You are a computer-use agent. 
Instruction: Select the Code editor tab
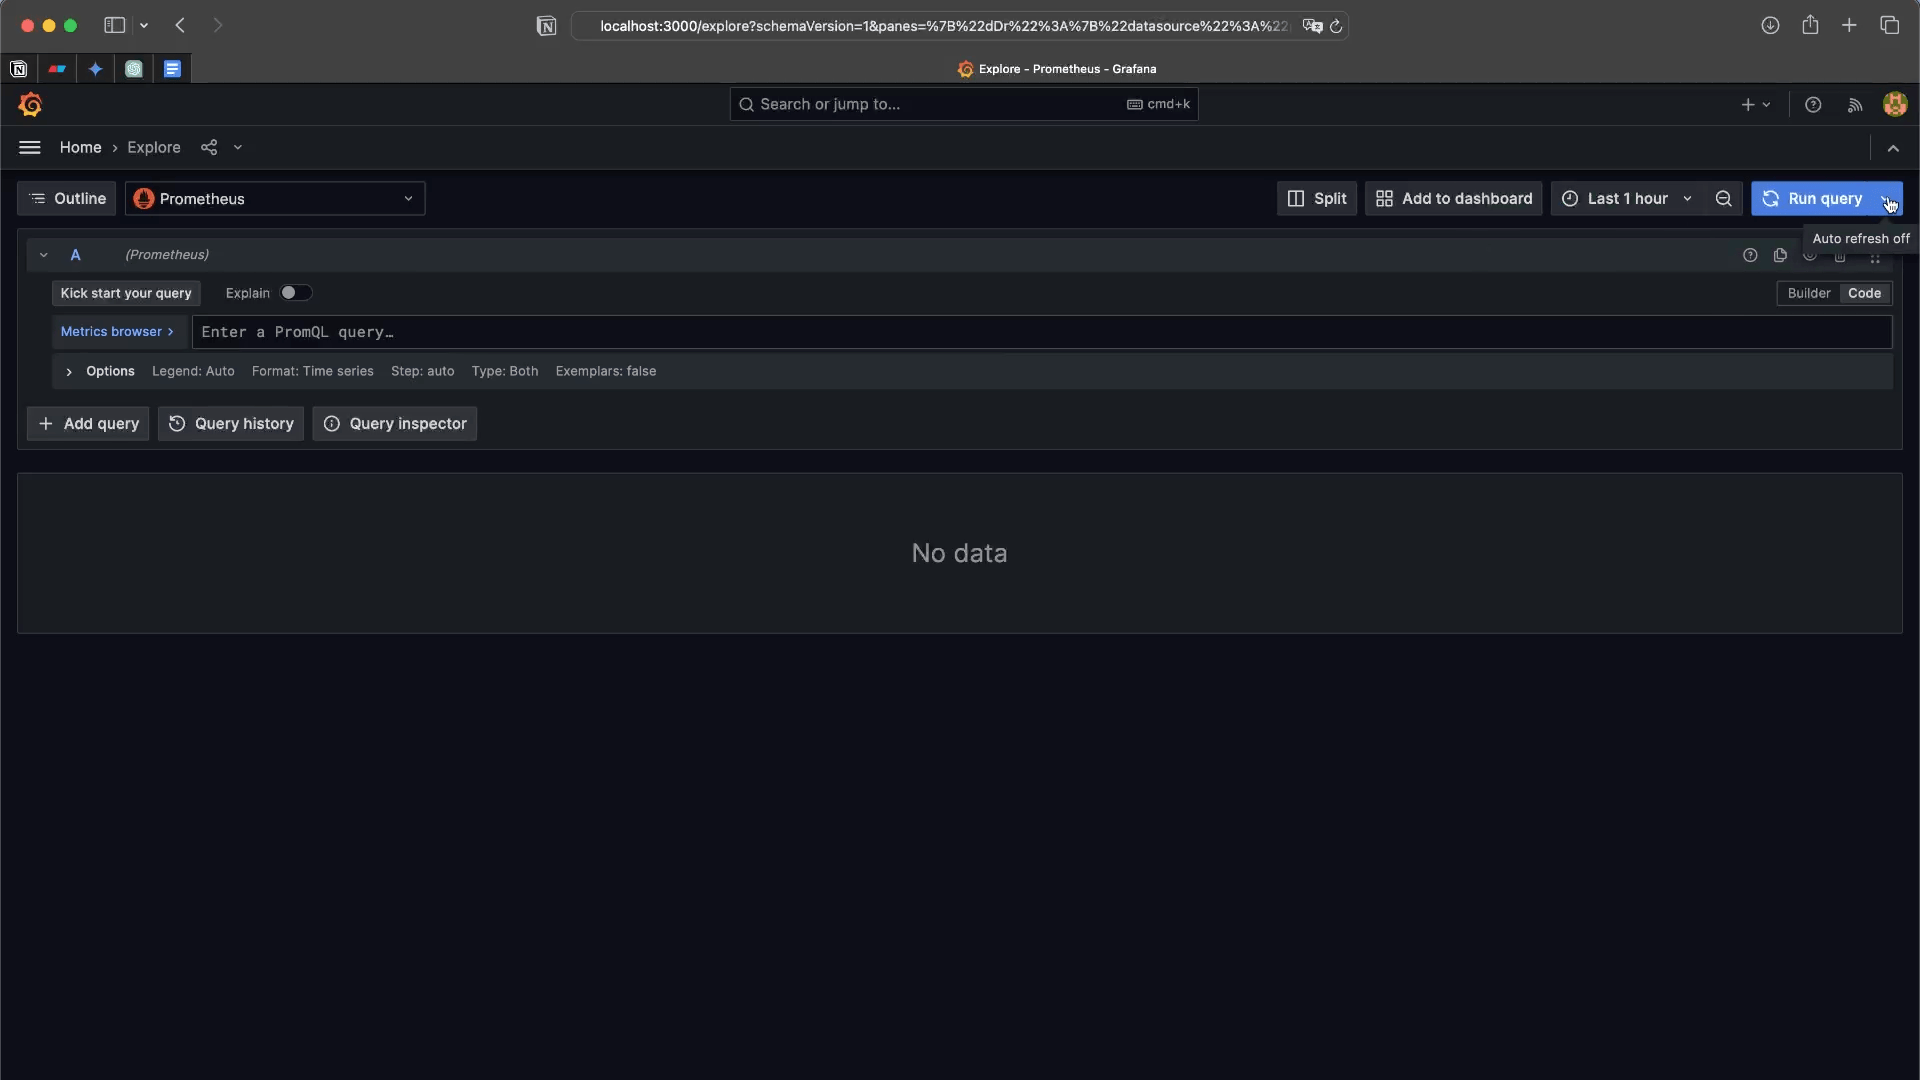(1865, 293)
